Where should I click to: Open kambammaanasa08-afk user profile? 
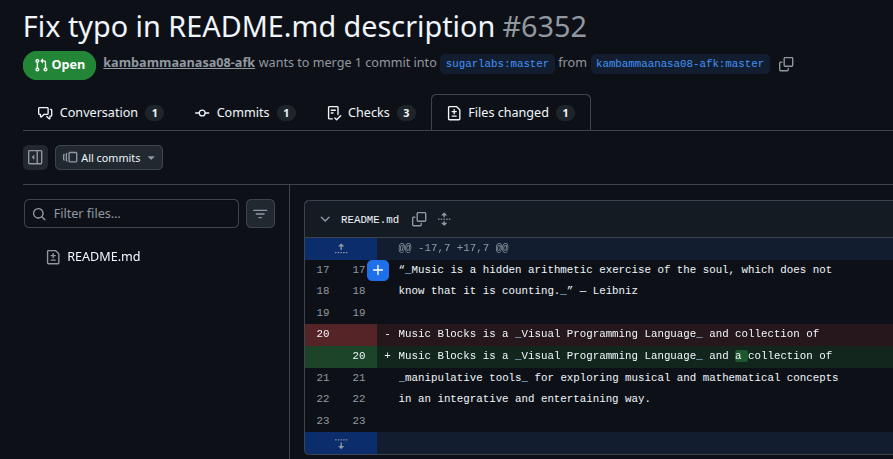pos(179,63)
